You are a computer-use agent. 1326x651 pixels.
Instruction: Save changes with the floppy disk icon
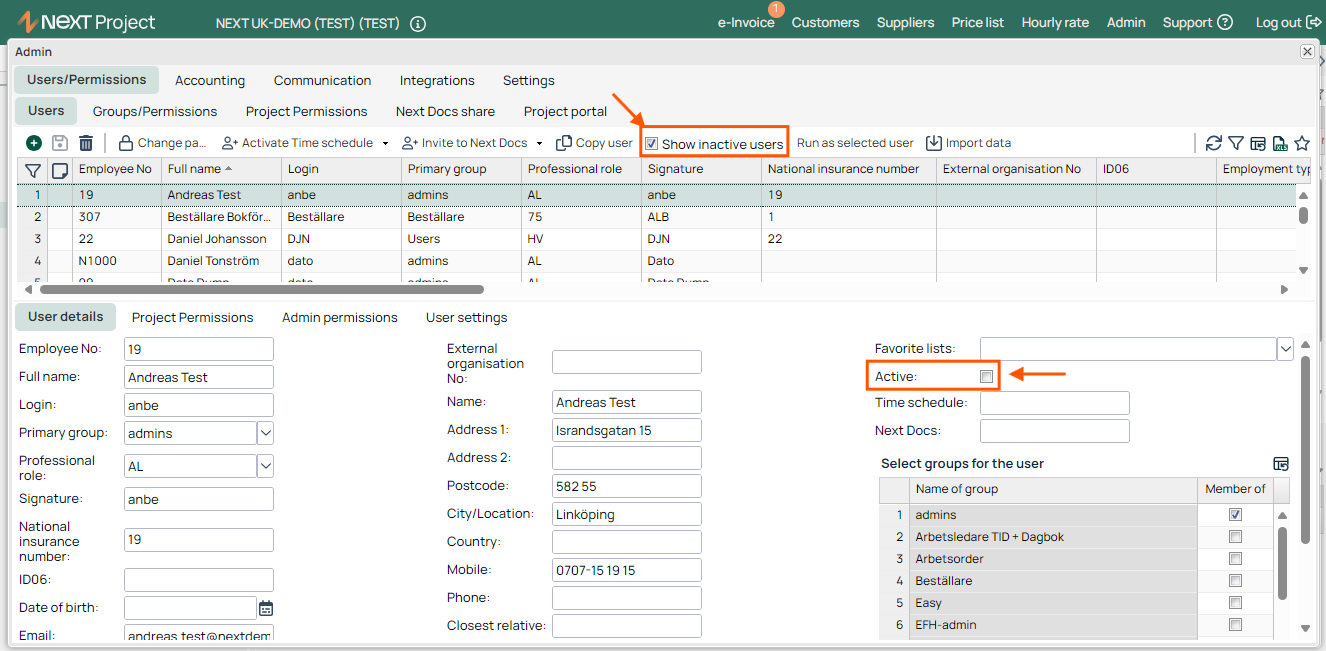pyautogui.click(x=60, y=143)
